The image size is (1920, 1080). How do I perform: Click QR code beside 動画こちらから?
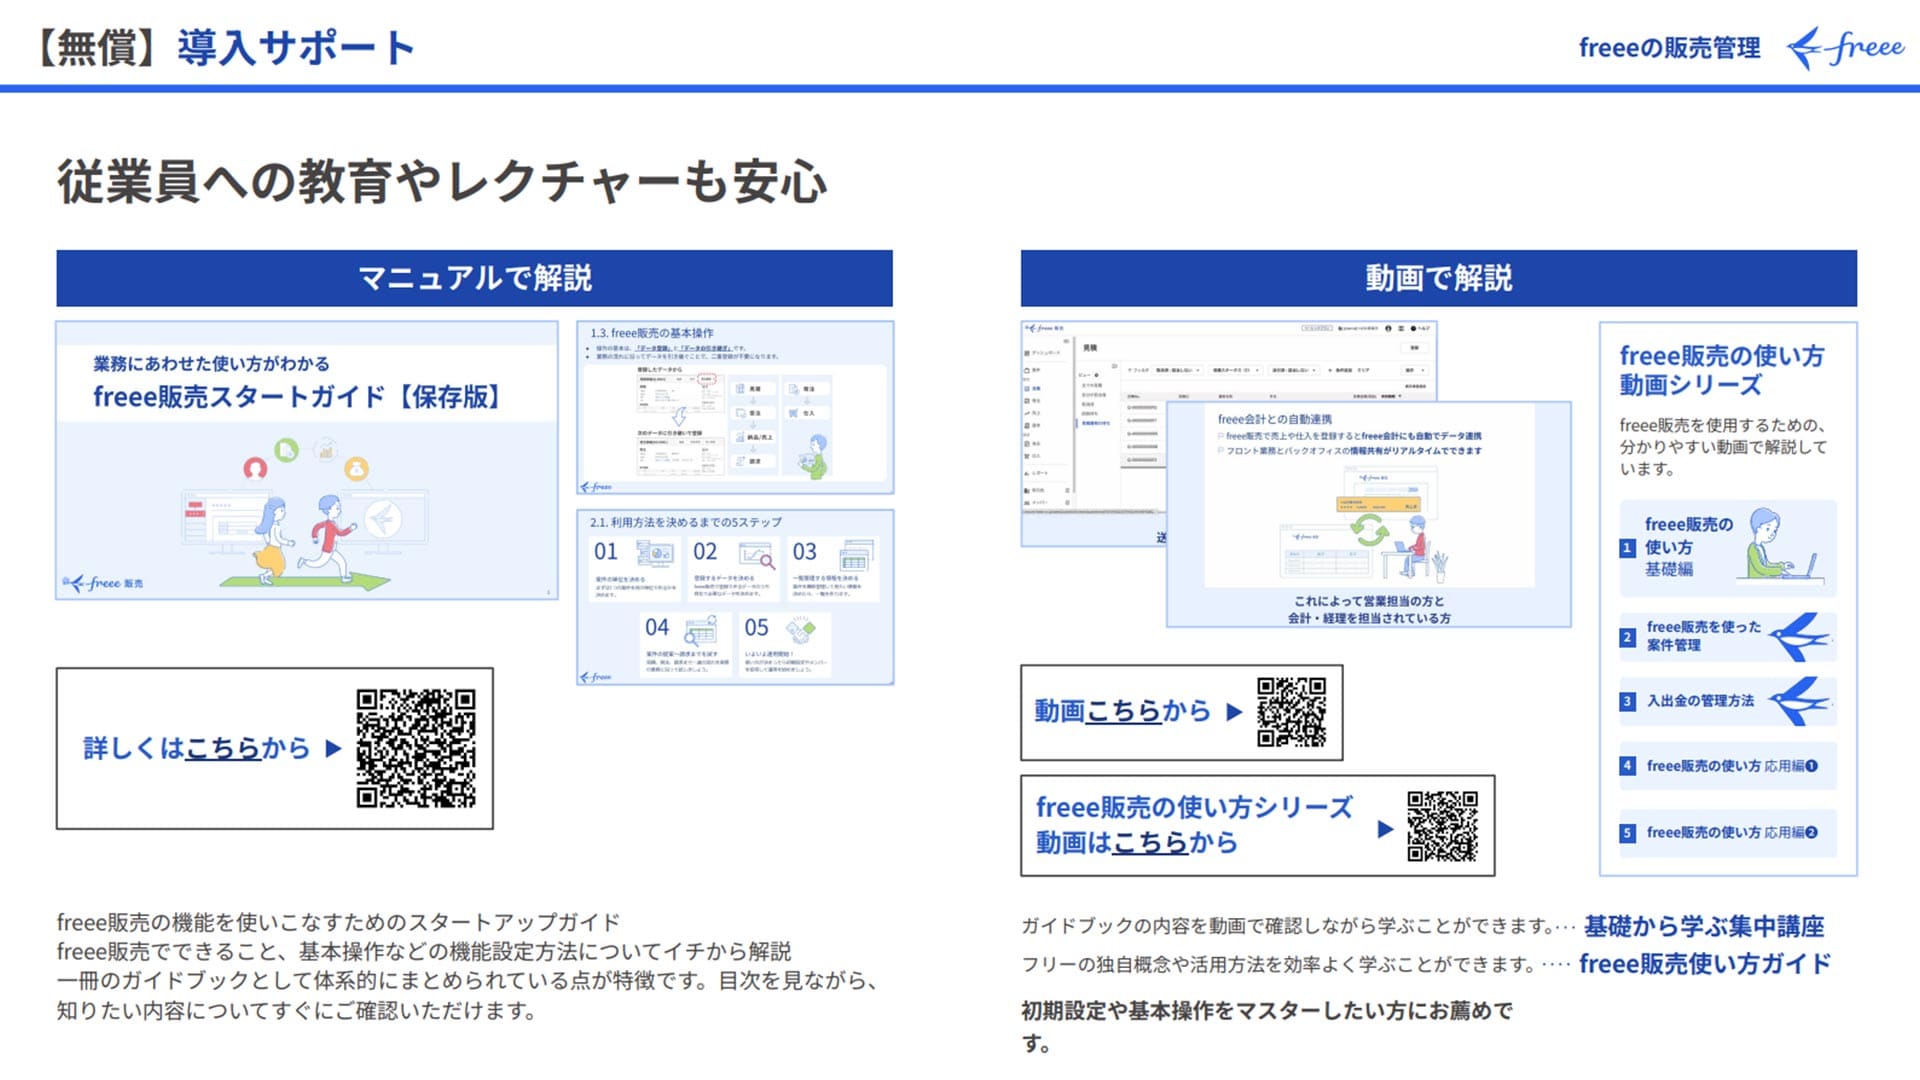coord(1291,712)
